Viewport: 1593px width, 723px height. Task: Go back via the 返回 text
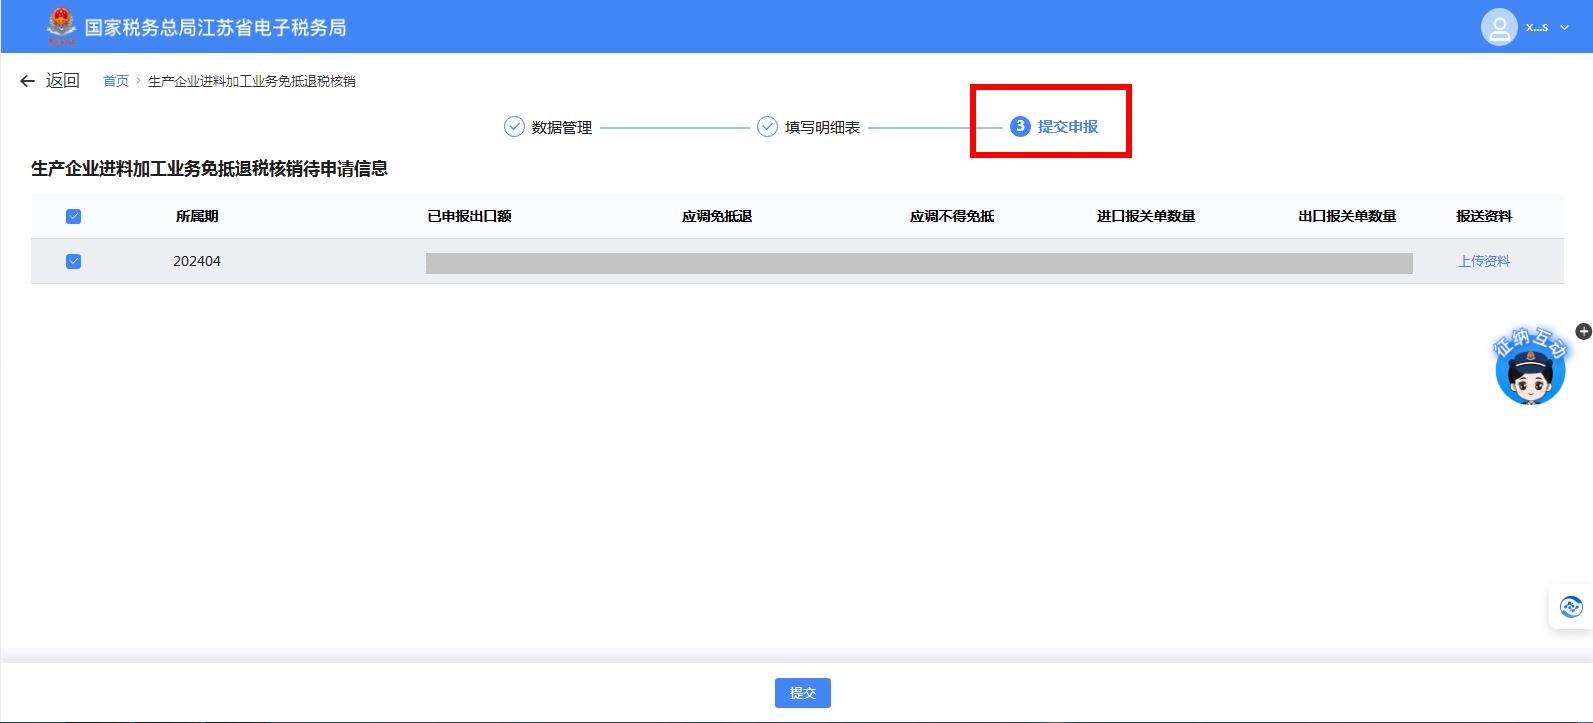pyautogui.click(x=62, y=81)
